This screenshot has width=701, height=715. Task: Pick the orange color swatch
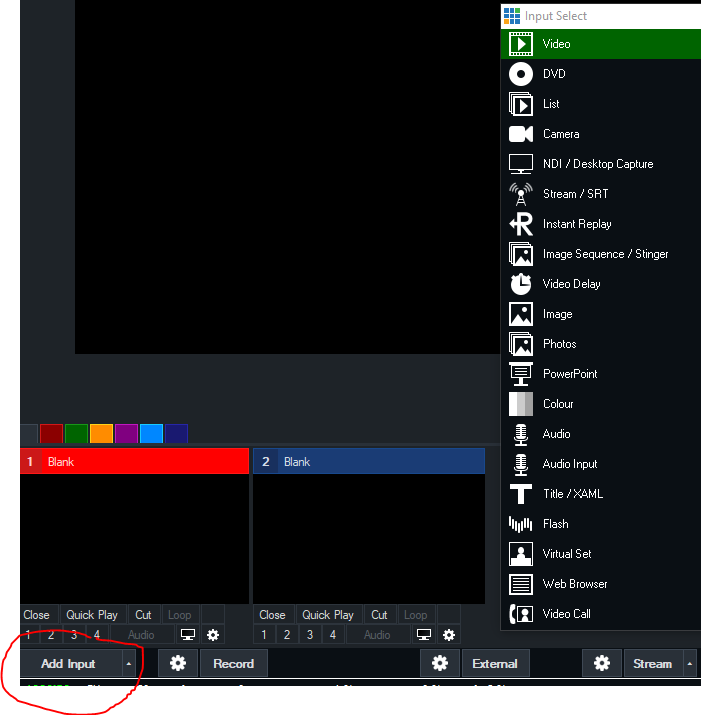[x=101, y=434]
